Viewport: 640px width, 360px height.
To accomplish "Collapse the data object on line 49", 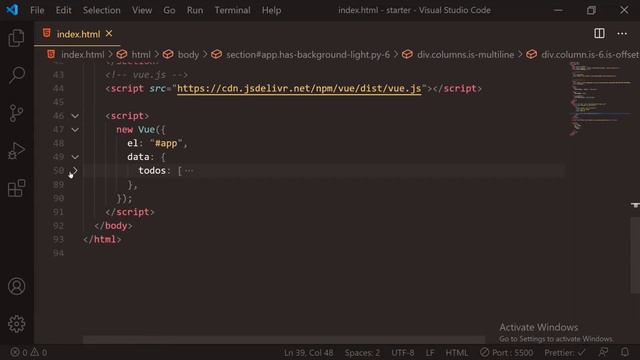I will 75,157.
